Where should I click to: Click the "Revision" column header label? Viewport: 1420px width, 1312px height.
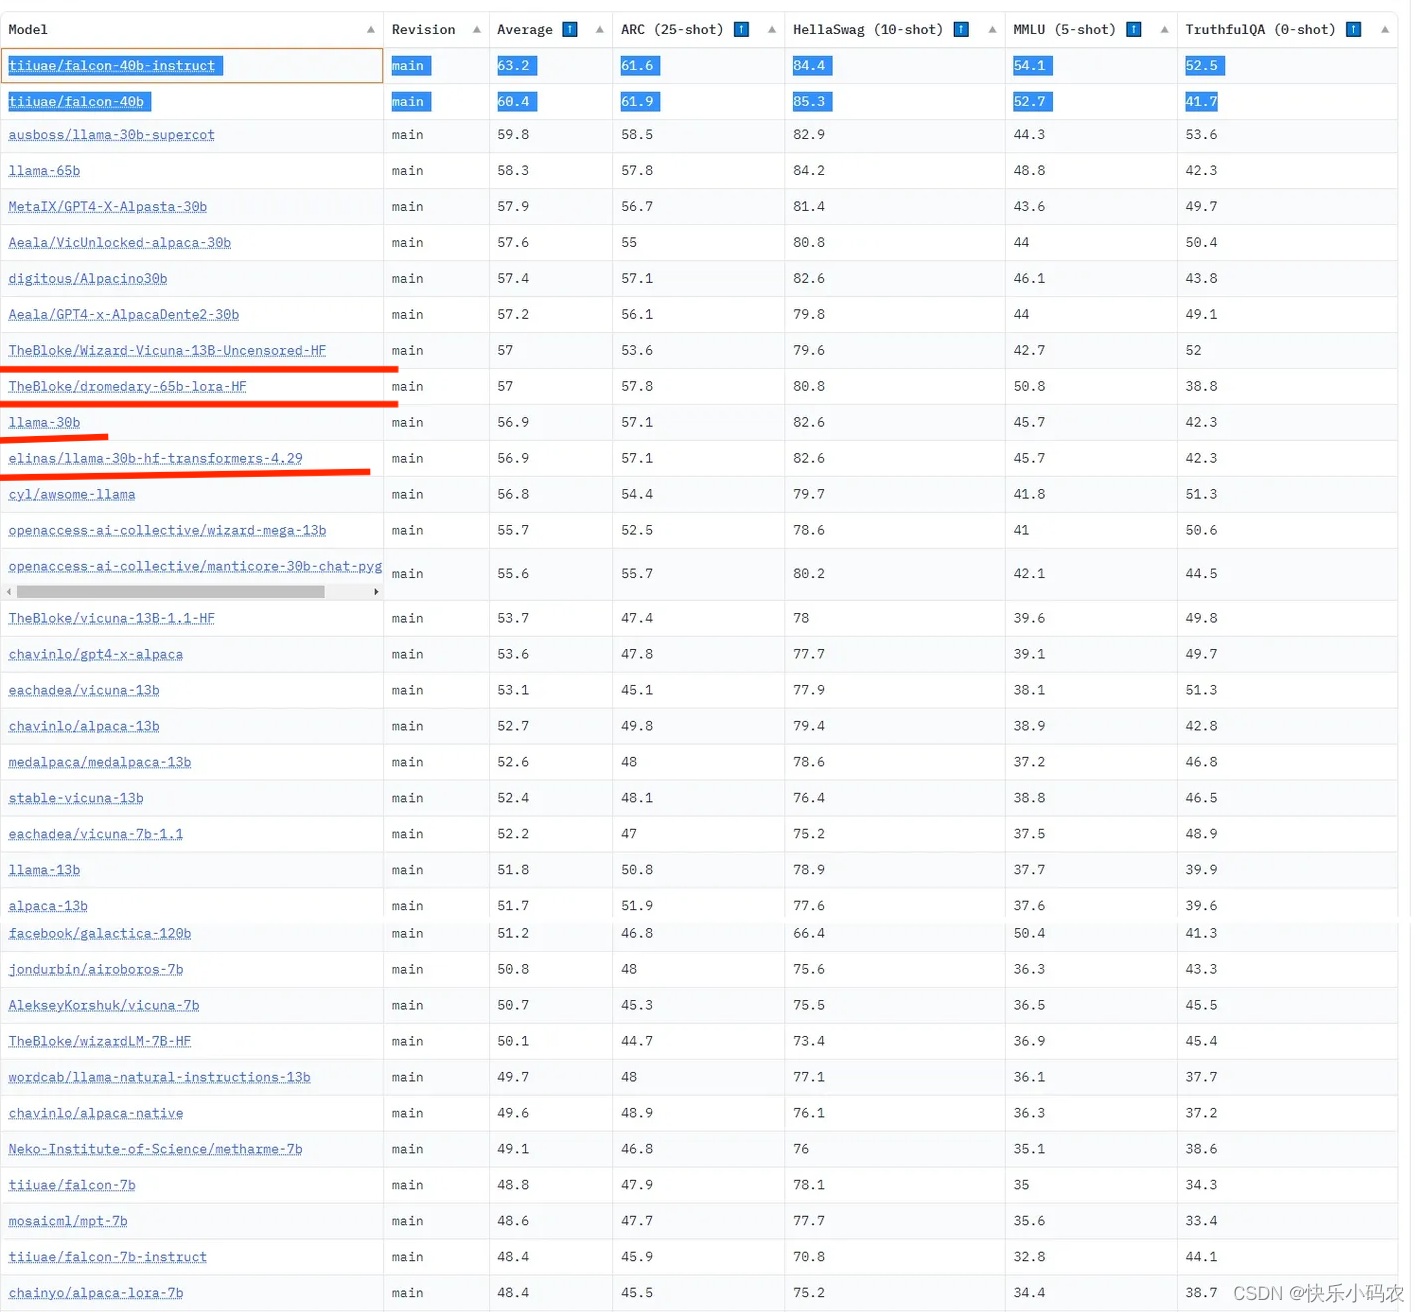pos(423,30)
